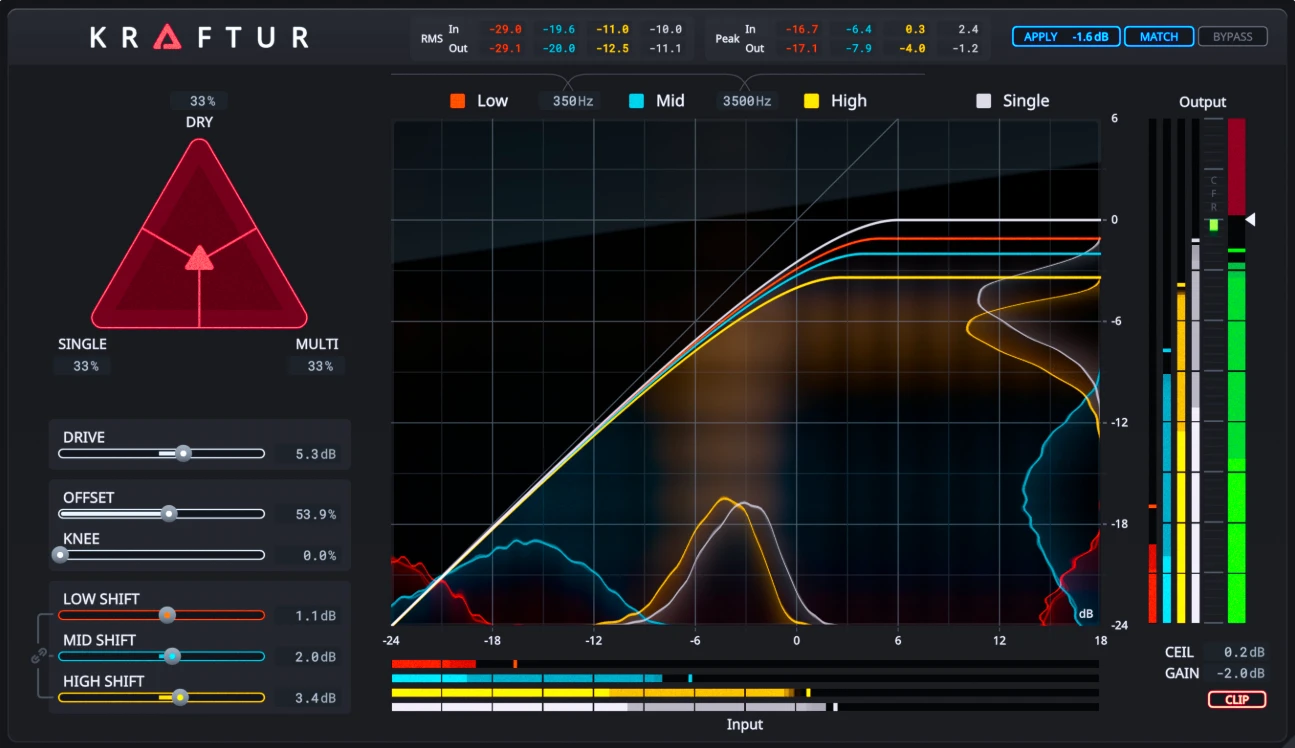
Task: Click the Peak In value "2.4"
Action: pyautogui.click(x=967, y=30)
